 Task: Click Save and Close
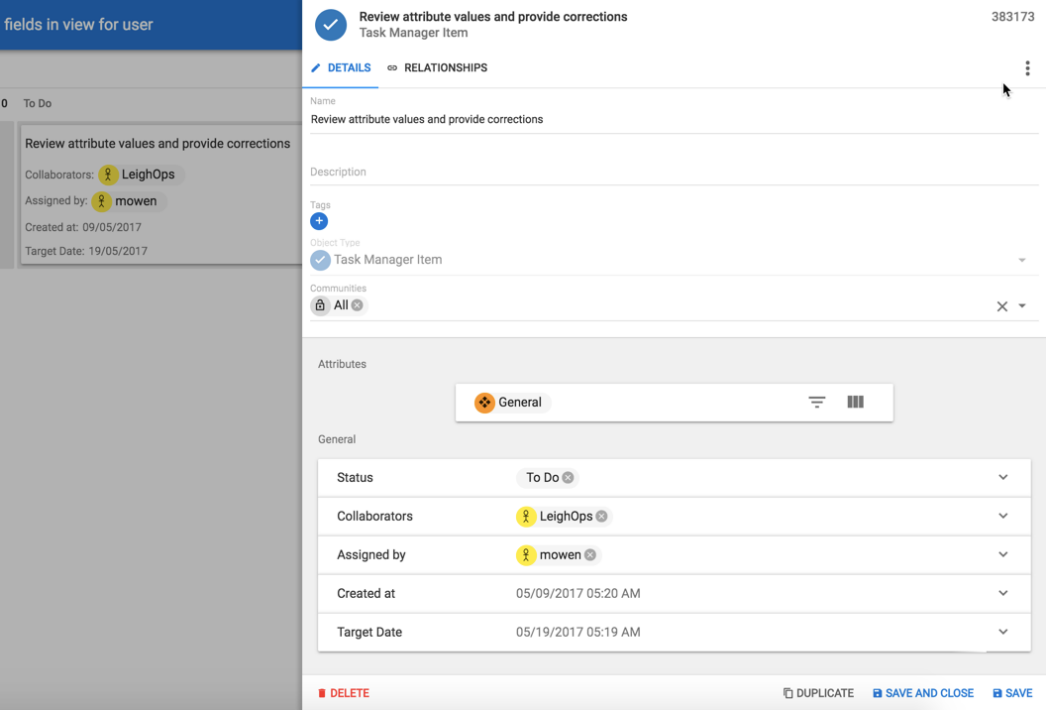(923, 693)
